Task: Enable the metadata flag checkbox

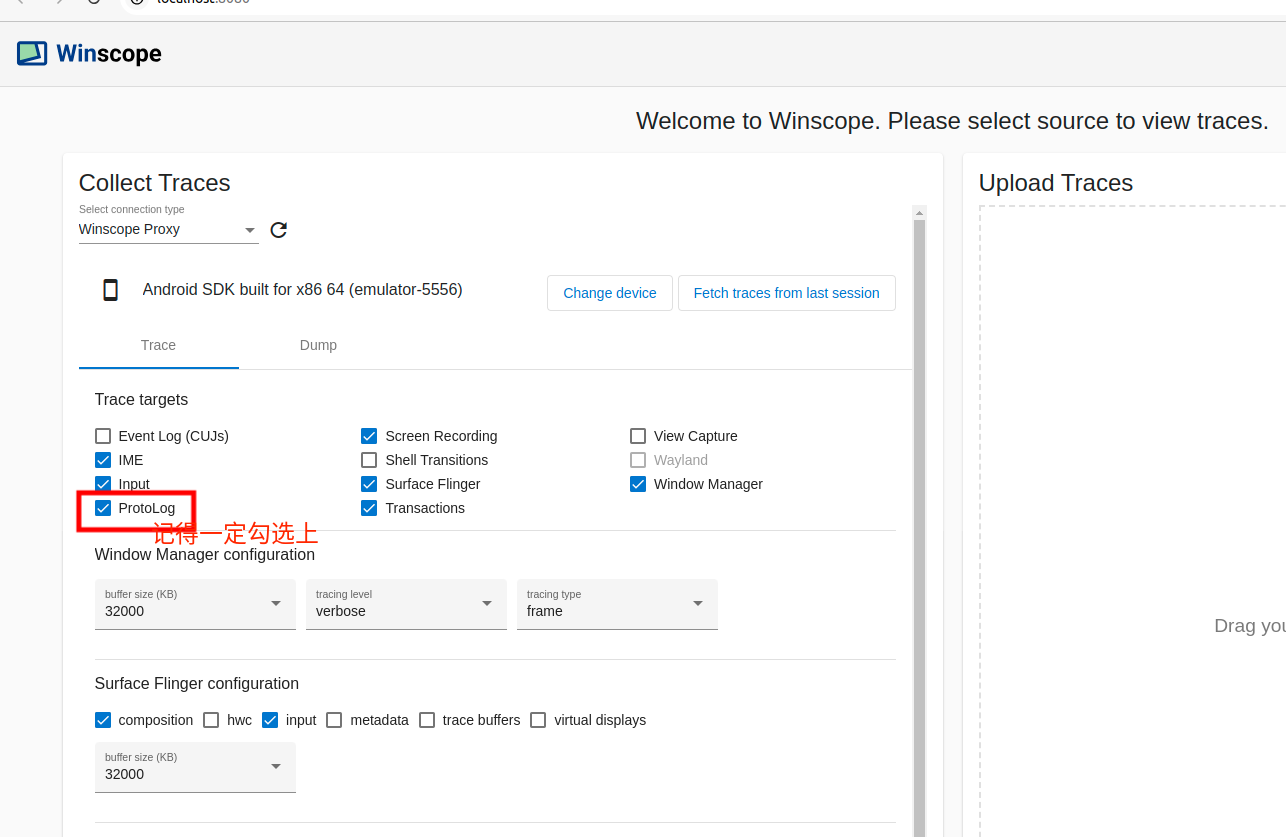Action: [334, 720]
